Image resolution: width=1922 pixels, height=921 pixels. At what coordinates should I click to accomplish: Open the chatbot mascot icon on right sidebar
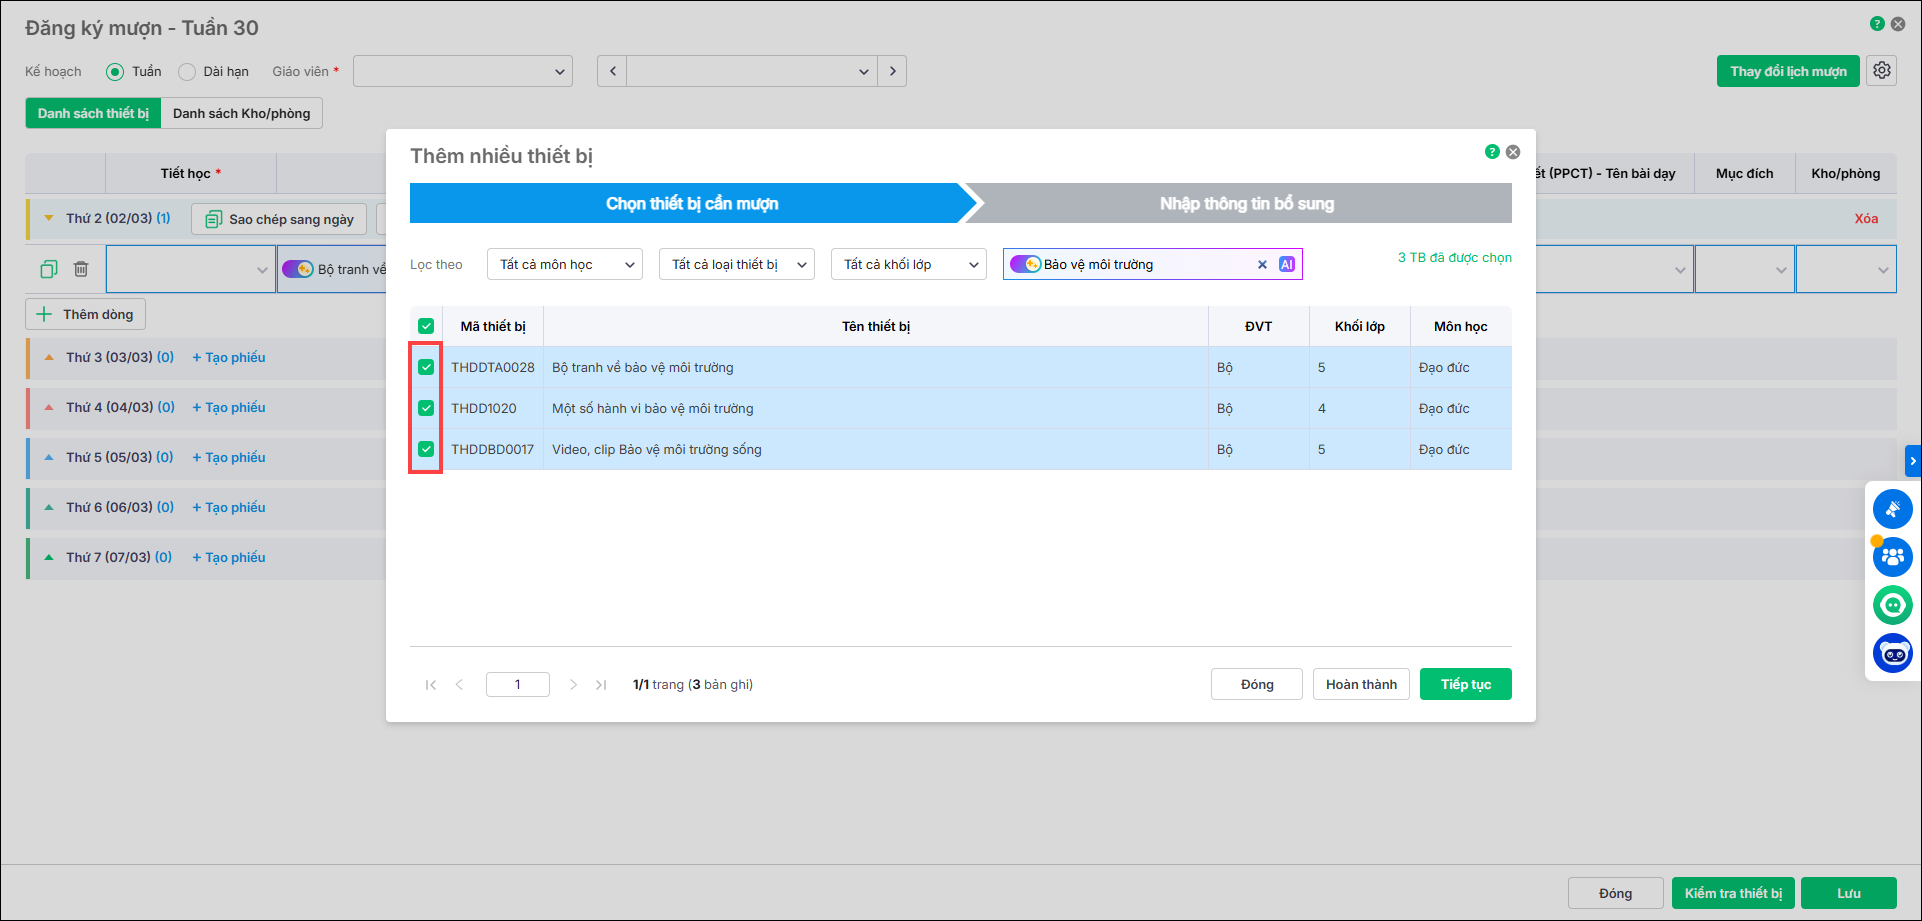[1892, 654]
